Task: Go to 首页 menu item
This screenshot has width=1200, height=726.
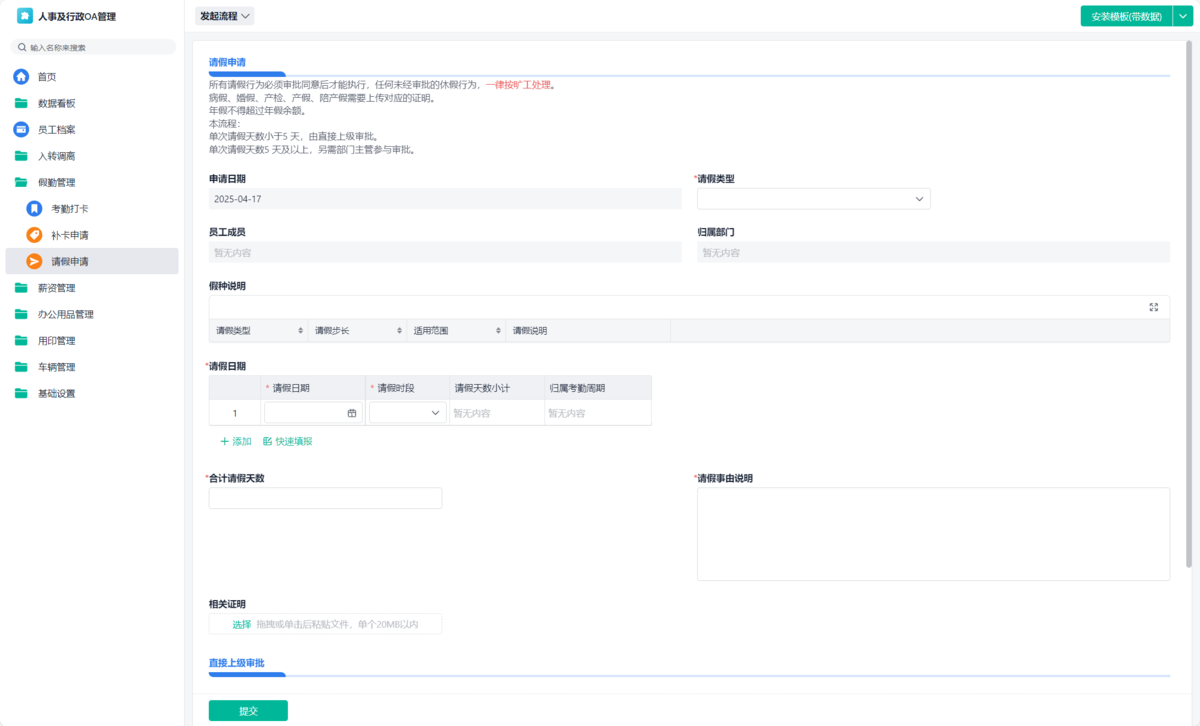Action: click(92, 77)
